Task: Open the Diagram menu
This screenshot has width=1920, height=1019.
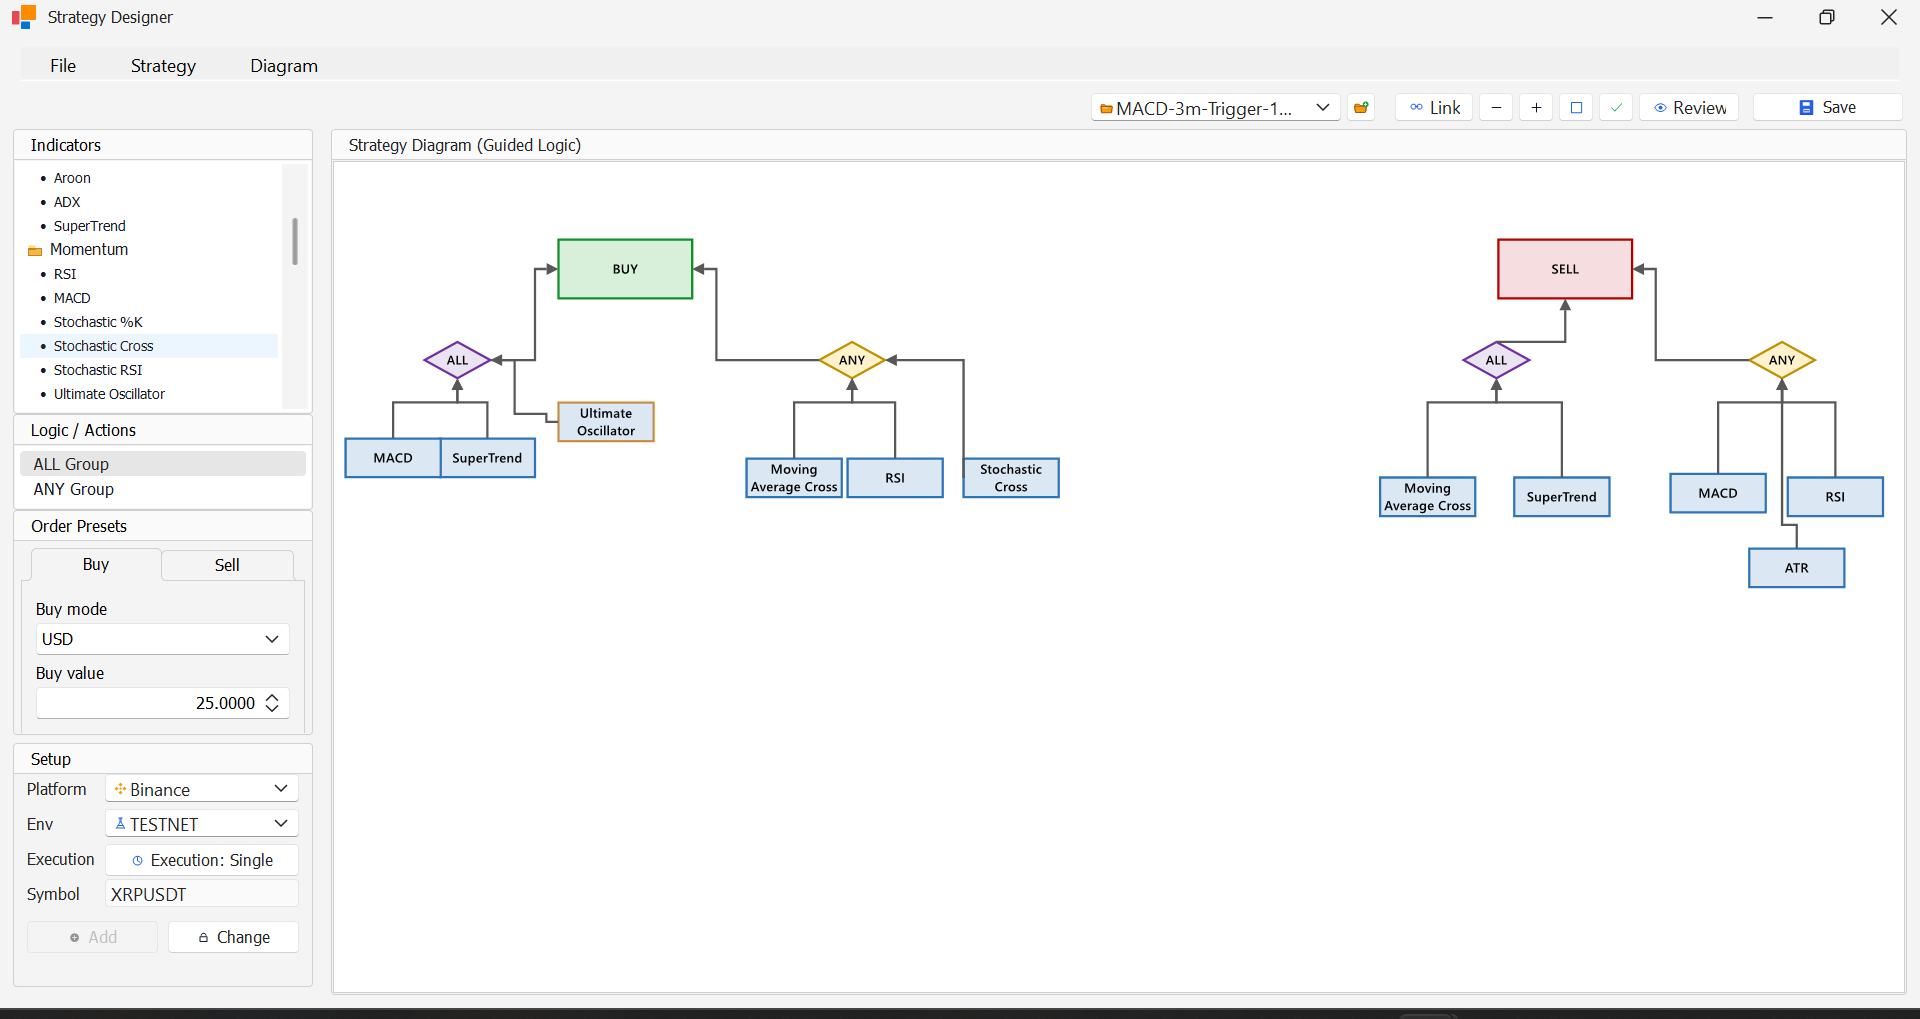Action: [284, 66]
